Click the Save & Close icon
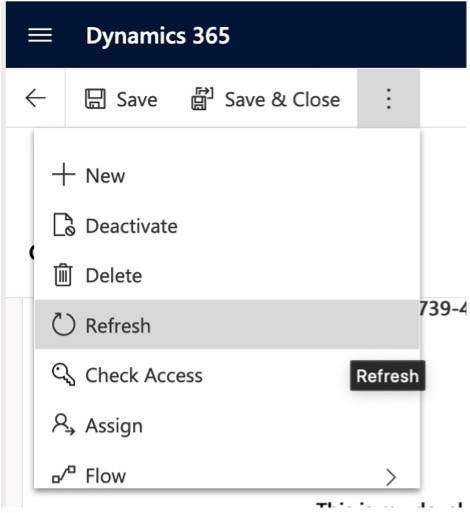The width and height of the screenshot is (470, 513). coord(202,98)
